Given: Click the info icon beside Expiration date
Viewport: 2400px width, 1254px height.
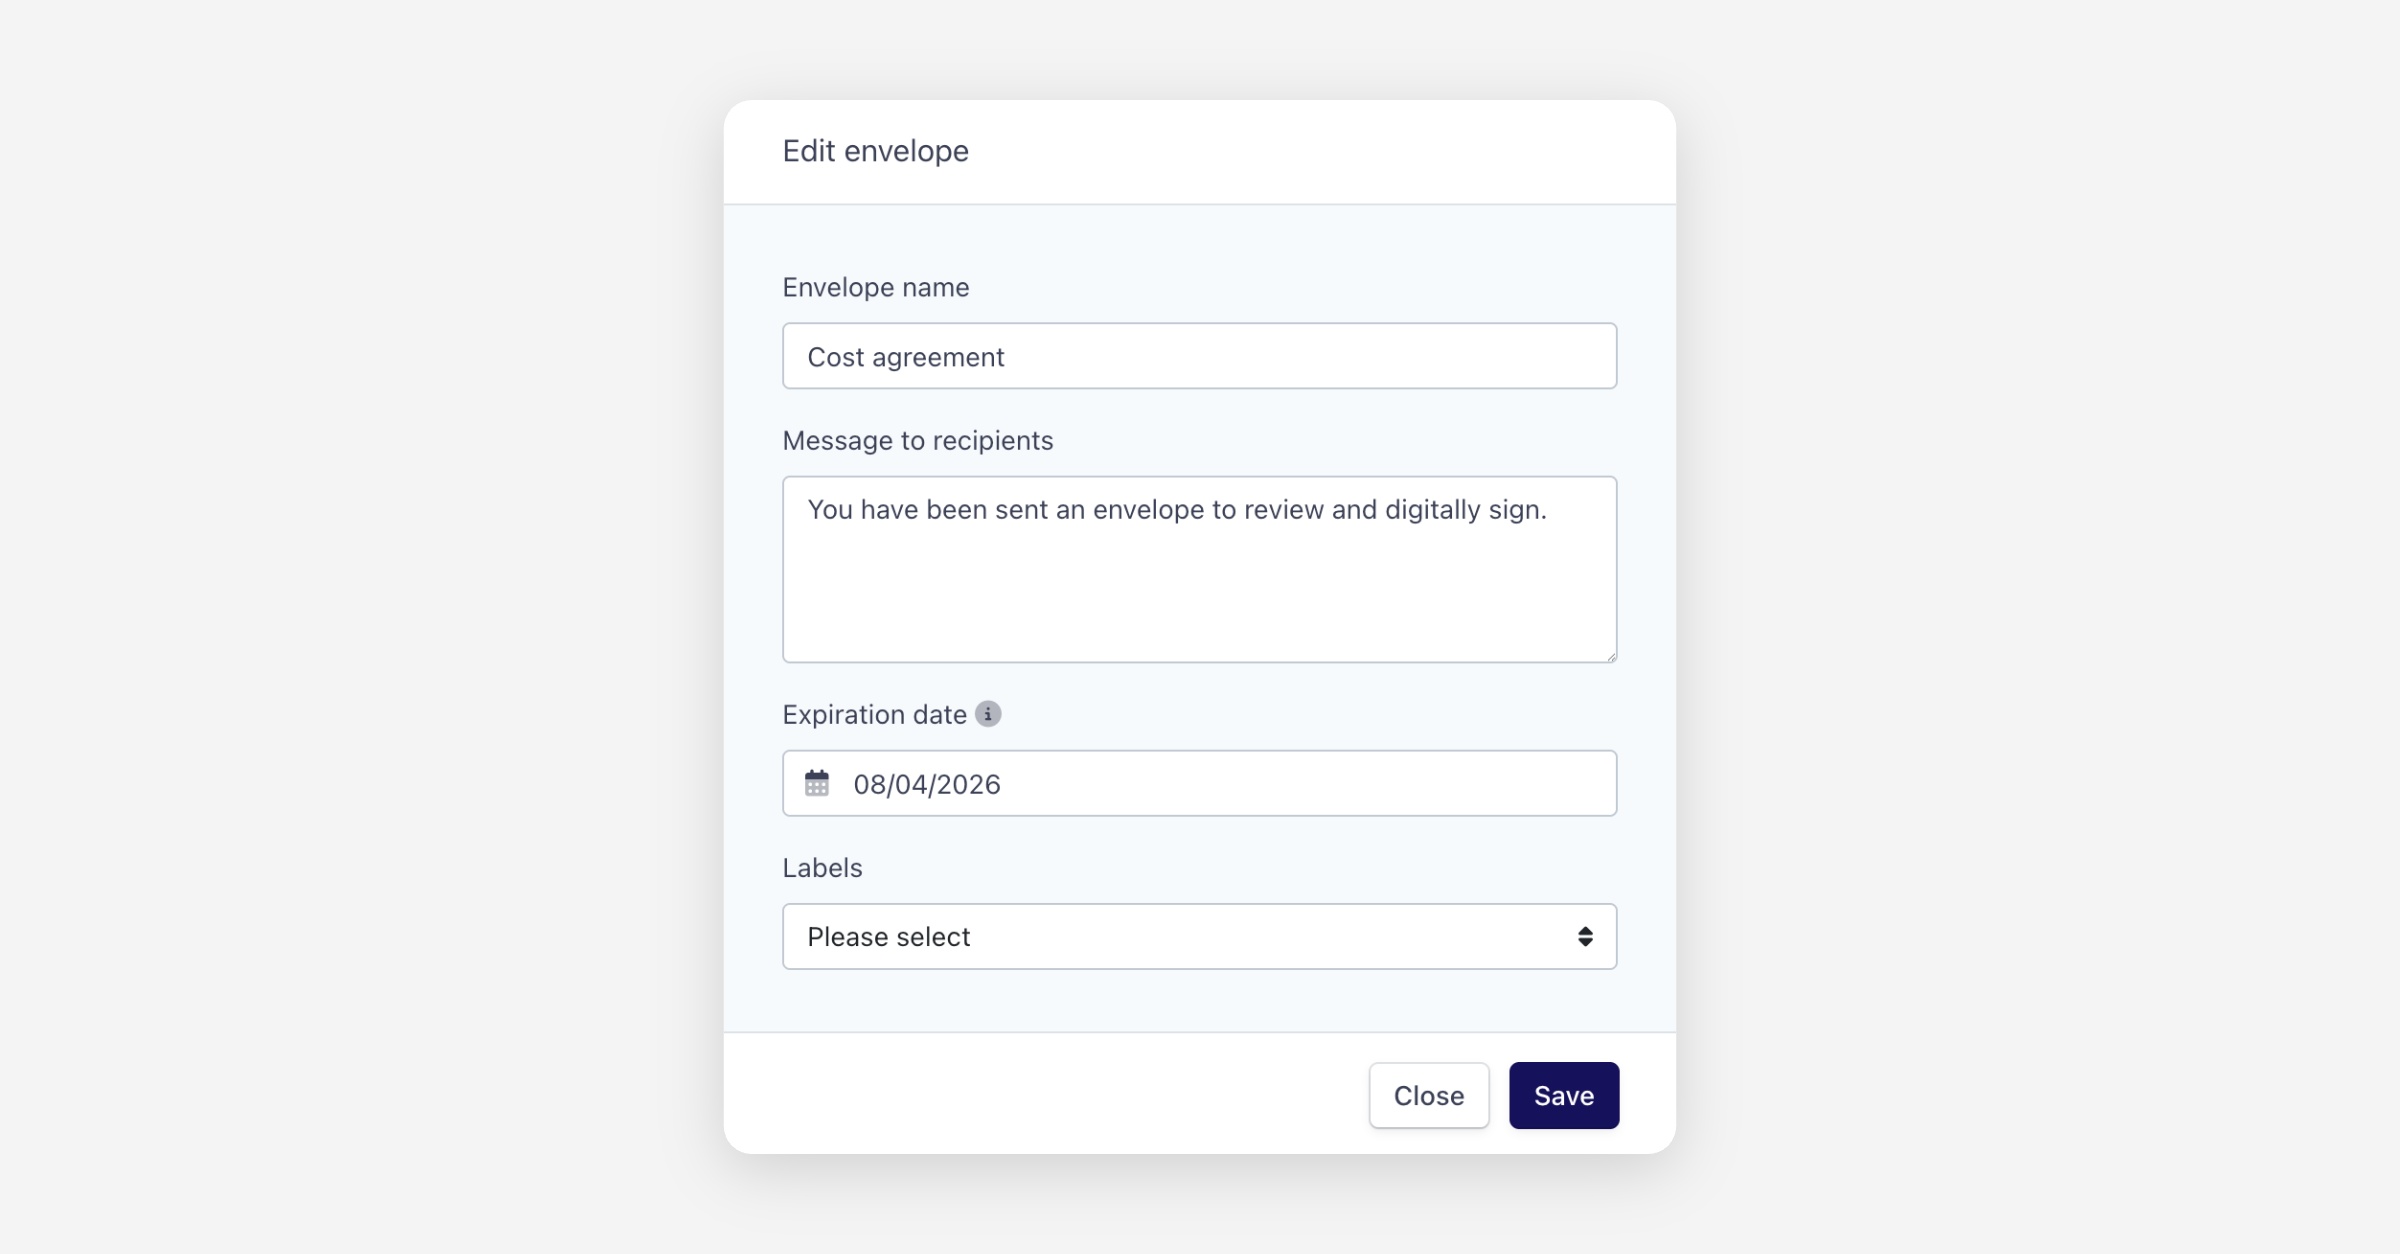Looking at the screenshot, I should [988, 714].
